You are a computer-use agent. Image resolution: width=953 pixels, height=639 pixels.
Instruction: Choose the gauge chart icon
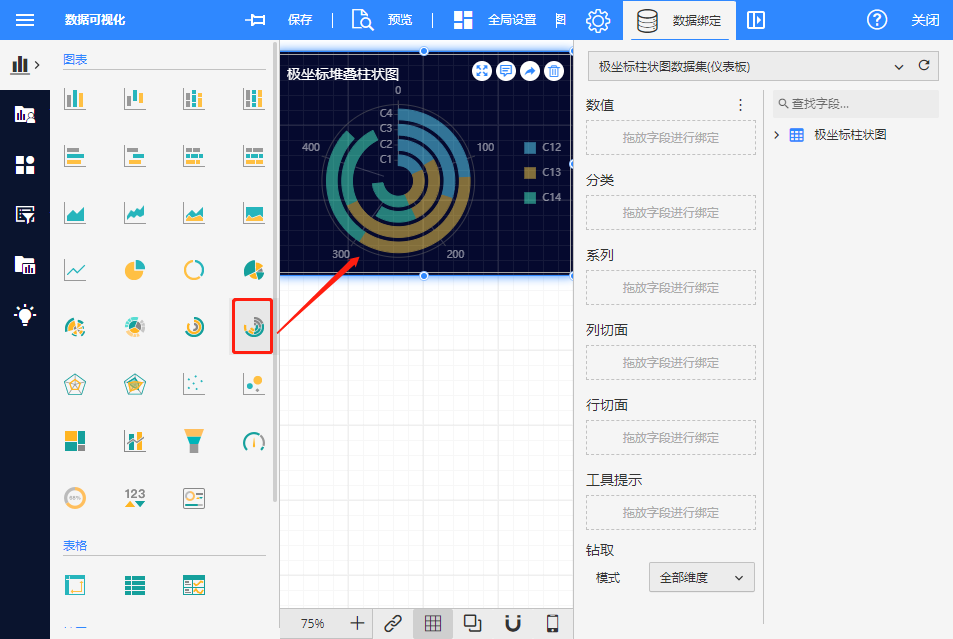pos(254,440)
